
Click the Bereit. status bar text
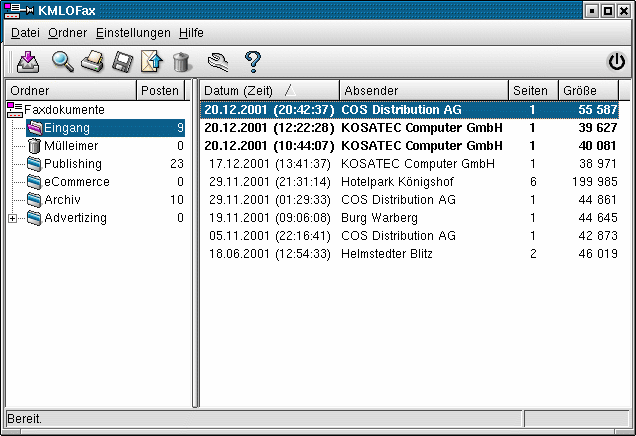(25, 419)
